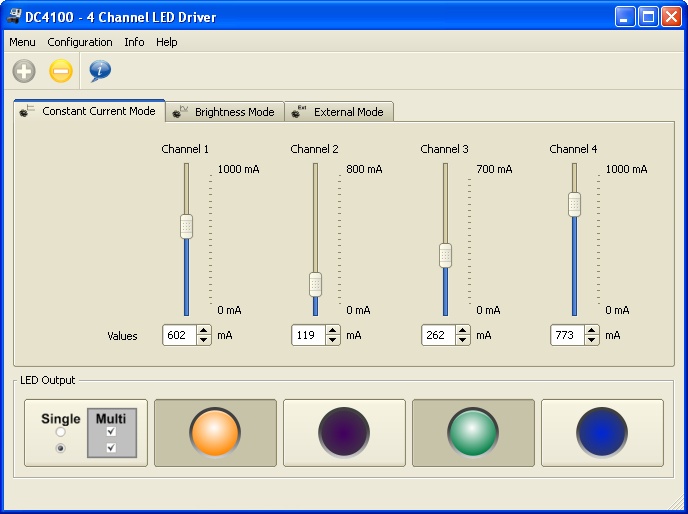Image resolution: width=688 pixels, height=514 pixels.
Task: Increase Channel 3 value with up arrow
Action: [462, 331]
